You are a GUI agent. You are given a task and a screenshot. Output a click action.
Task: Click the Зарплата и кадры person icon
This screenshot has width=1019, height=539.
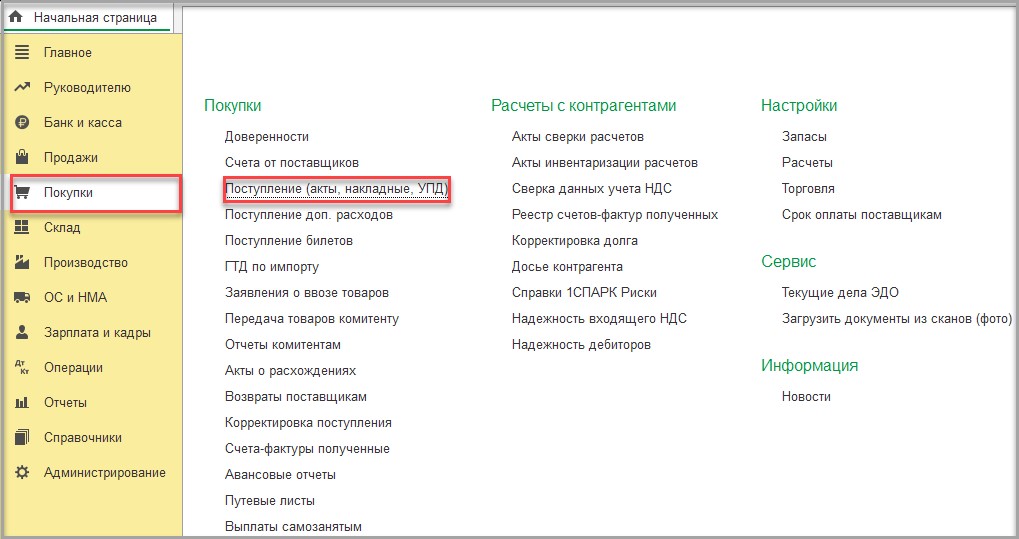point(22,332)
